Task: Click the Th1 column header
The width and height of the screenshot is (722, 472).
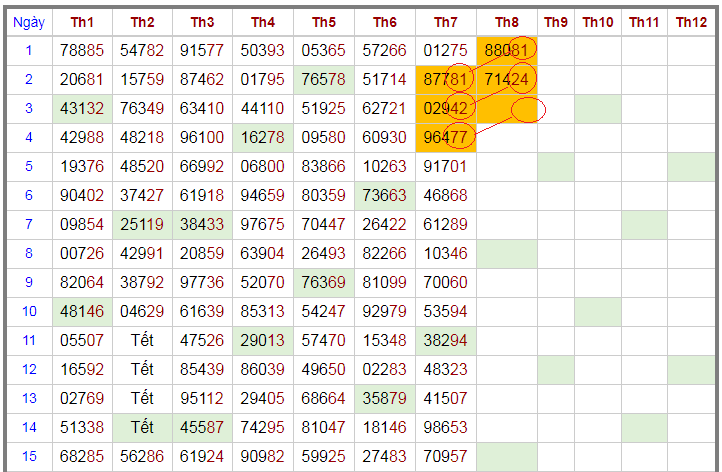Action: (82, 21)
